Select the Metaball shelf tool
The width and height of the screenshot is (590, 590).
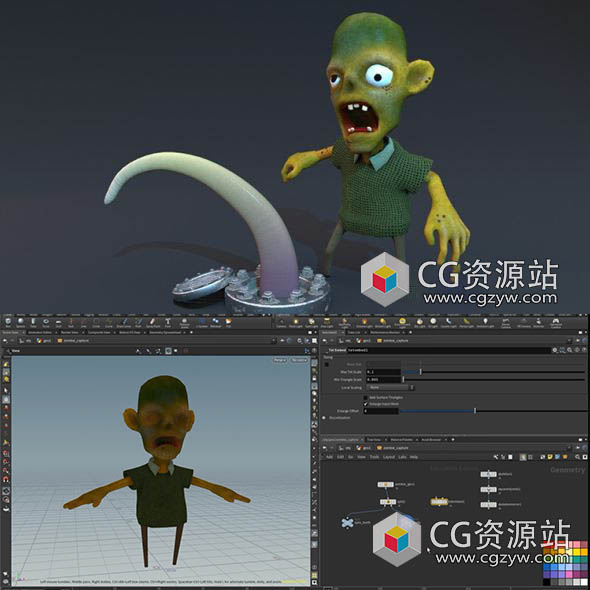coord(215,323)
